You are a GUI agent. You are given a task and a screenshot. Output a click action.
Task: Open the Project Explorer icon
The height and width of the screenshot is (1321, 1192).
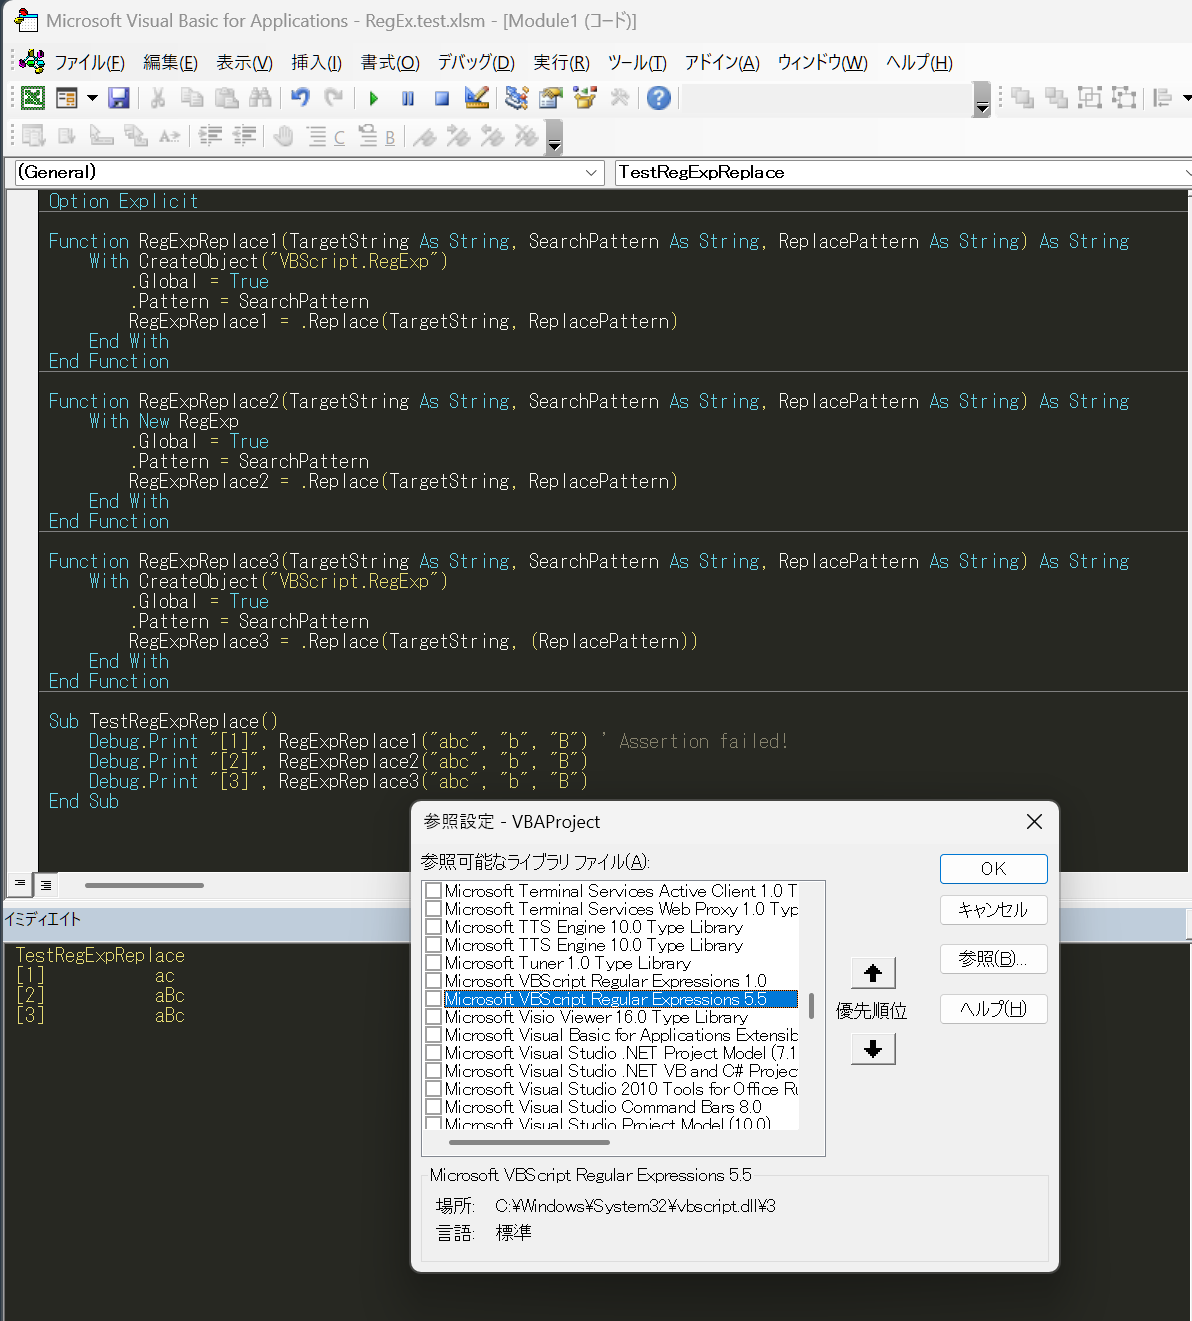pos(516,97)
